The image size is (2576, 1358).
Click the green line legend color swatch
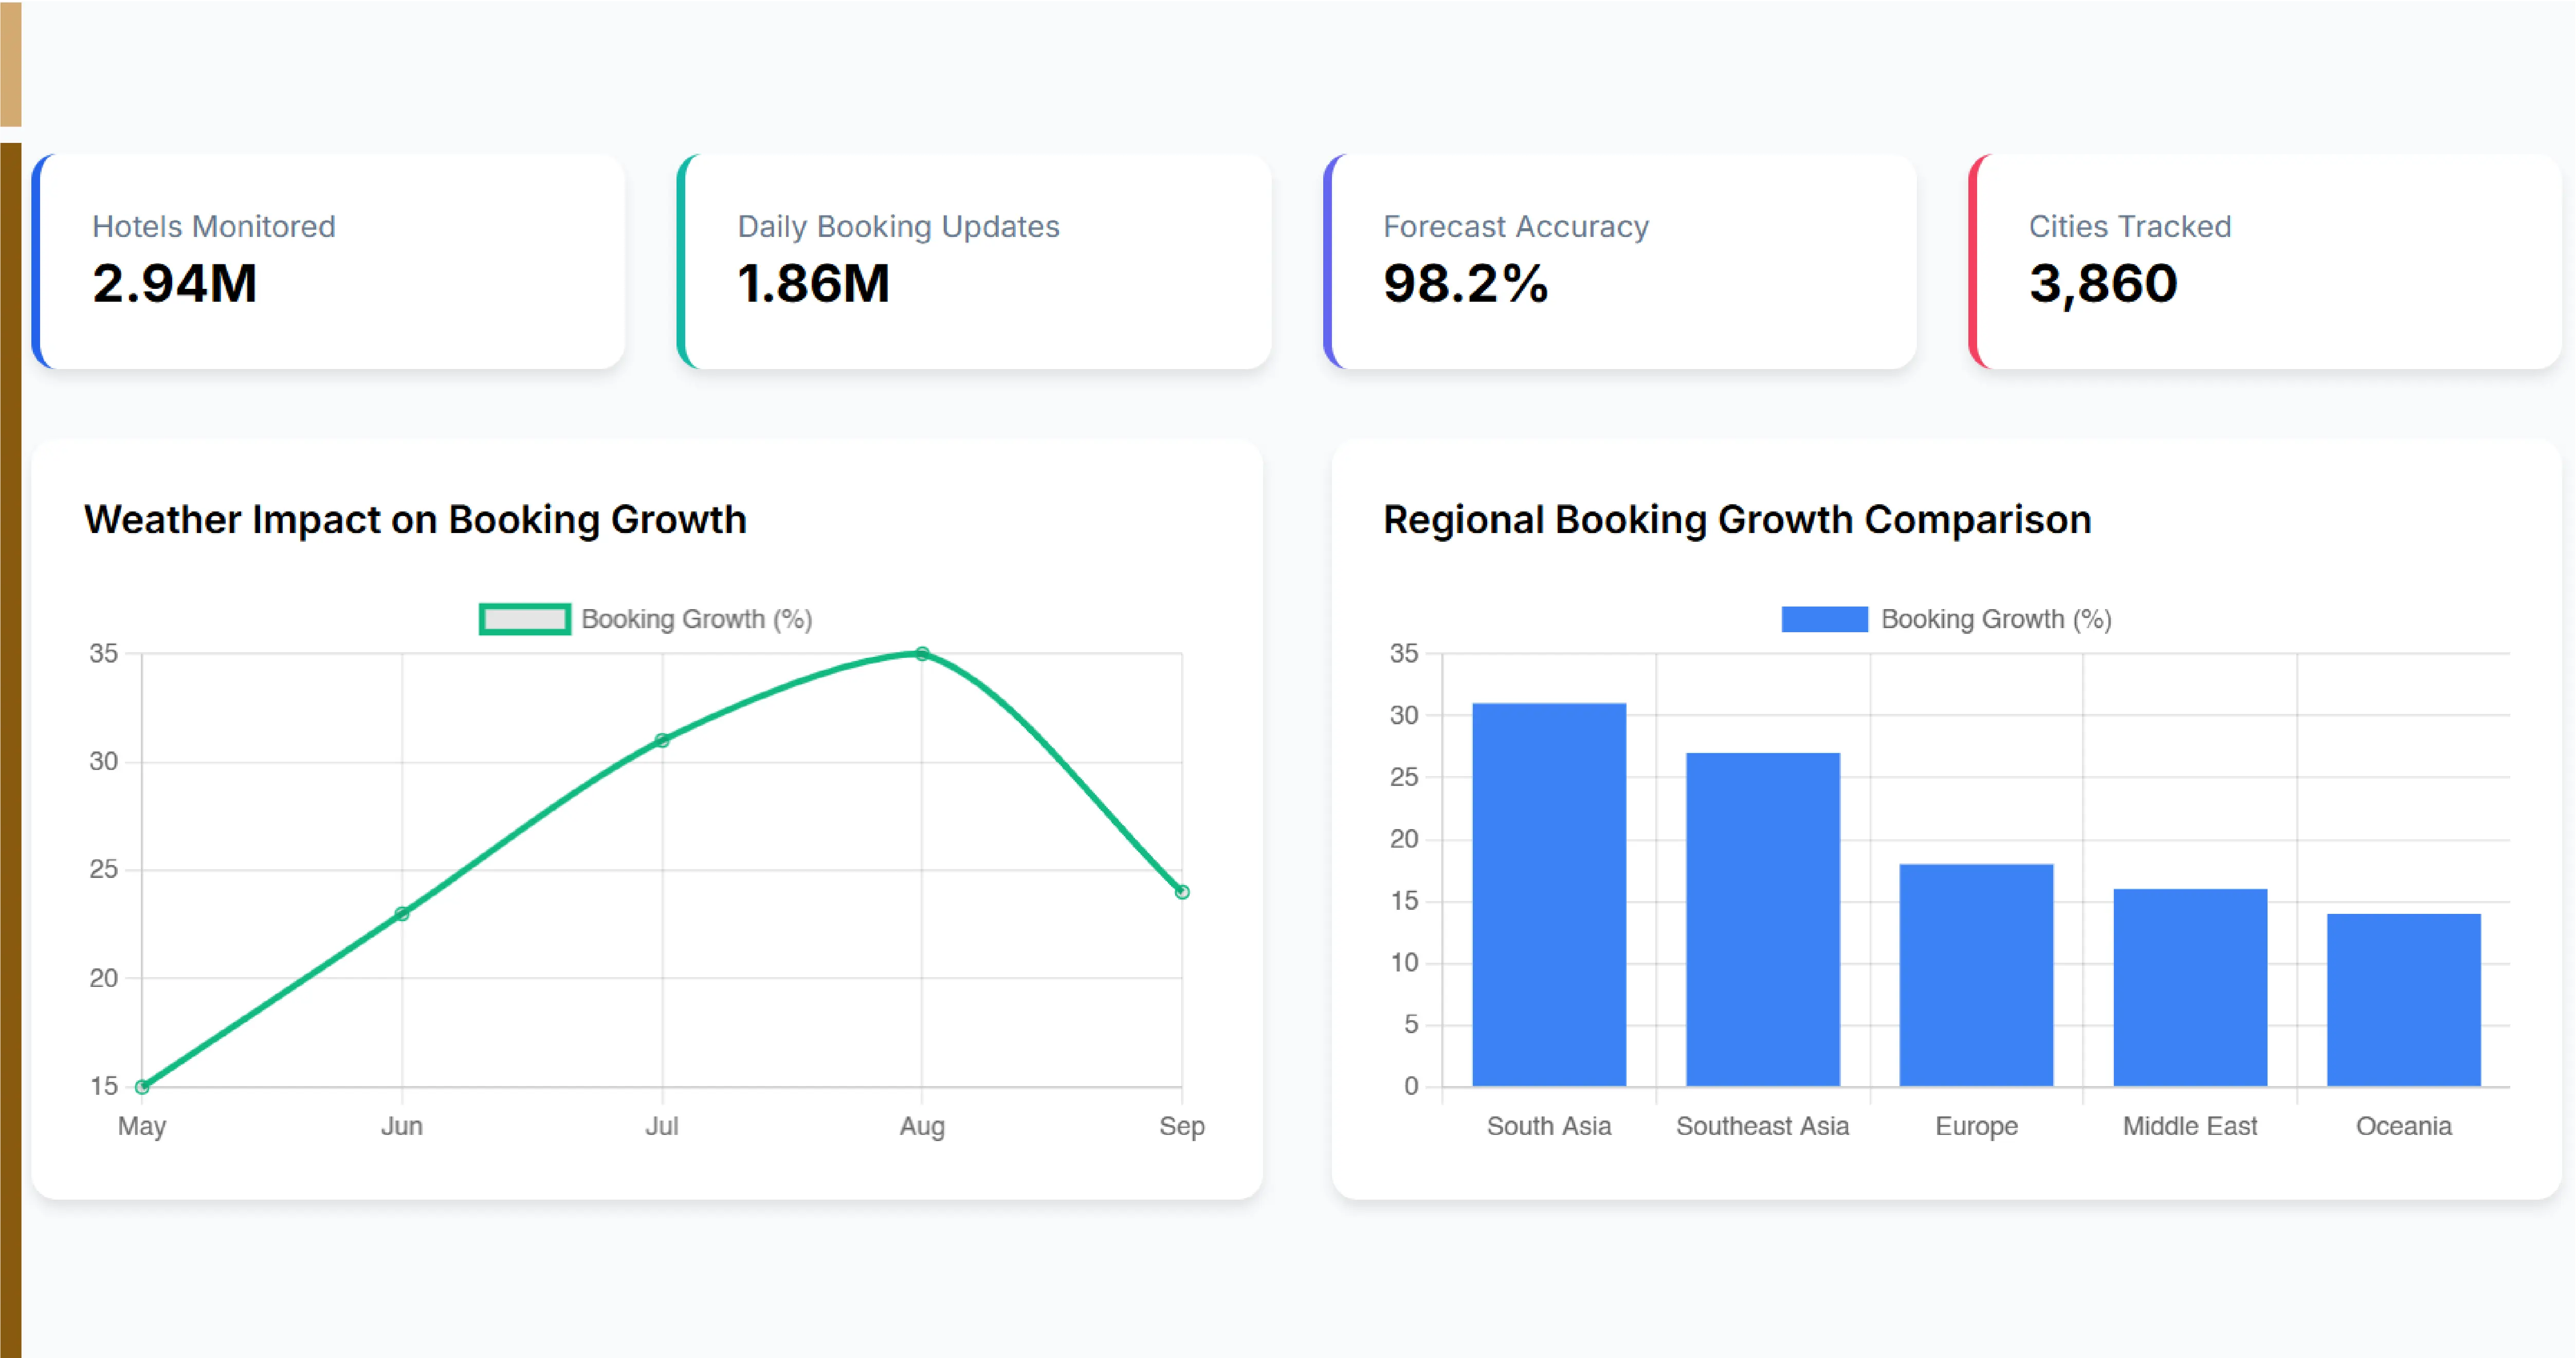[525, 619]
